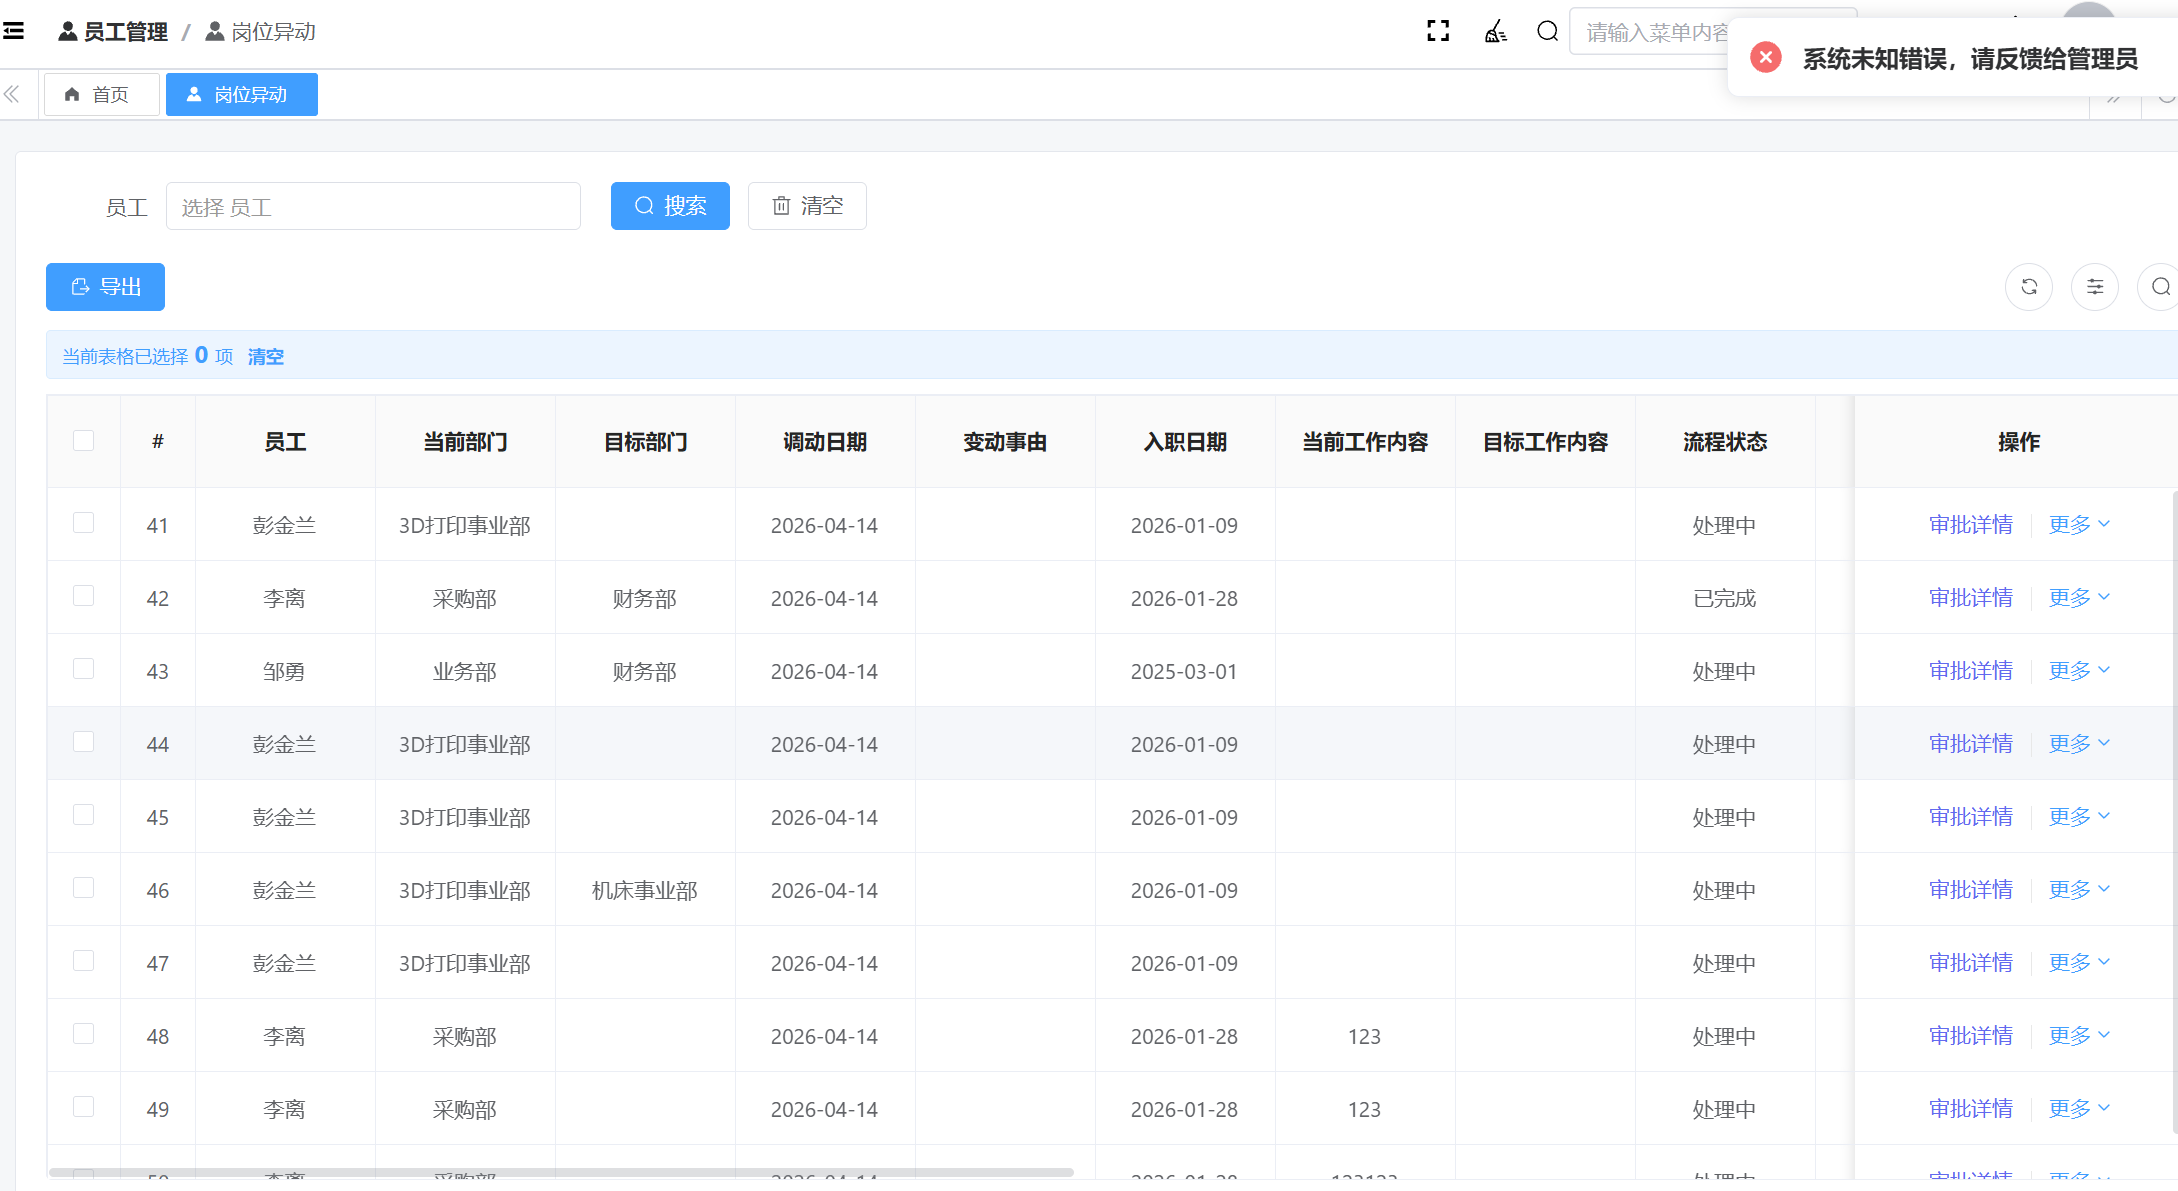Viewport: 2178px width, 1191px height.
Task: Open 审批详情 for row 49
Action: pos(1971,1109)
